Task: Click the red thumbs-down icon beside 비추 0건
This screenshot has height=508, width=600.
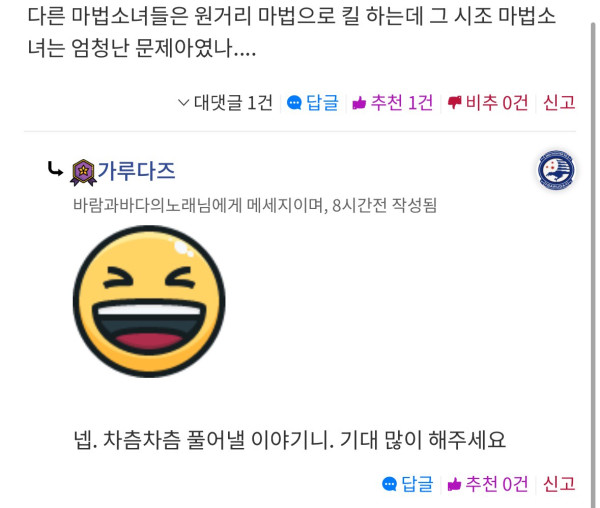Action: tap(455, 103)
